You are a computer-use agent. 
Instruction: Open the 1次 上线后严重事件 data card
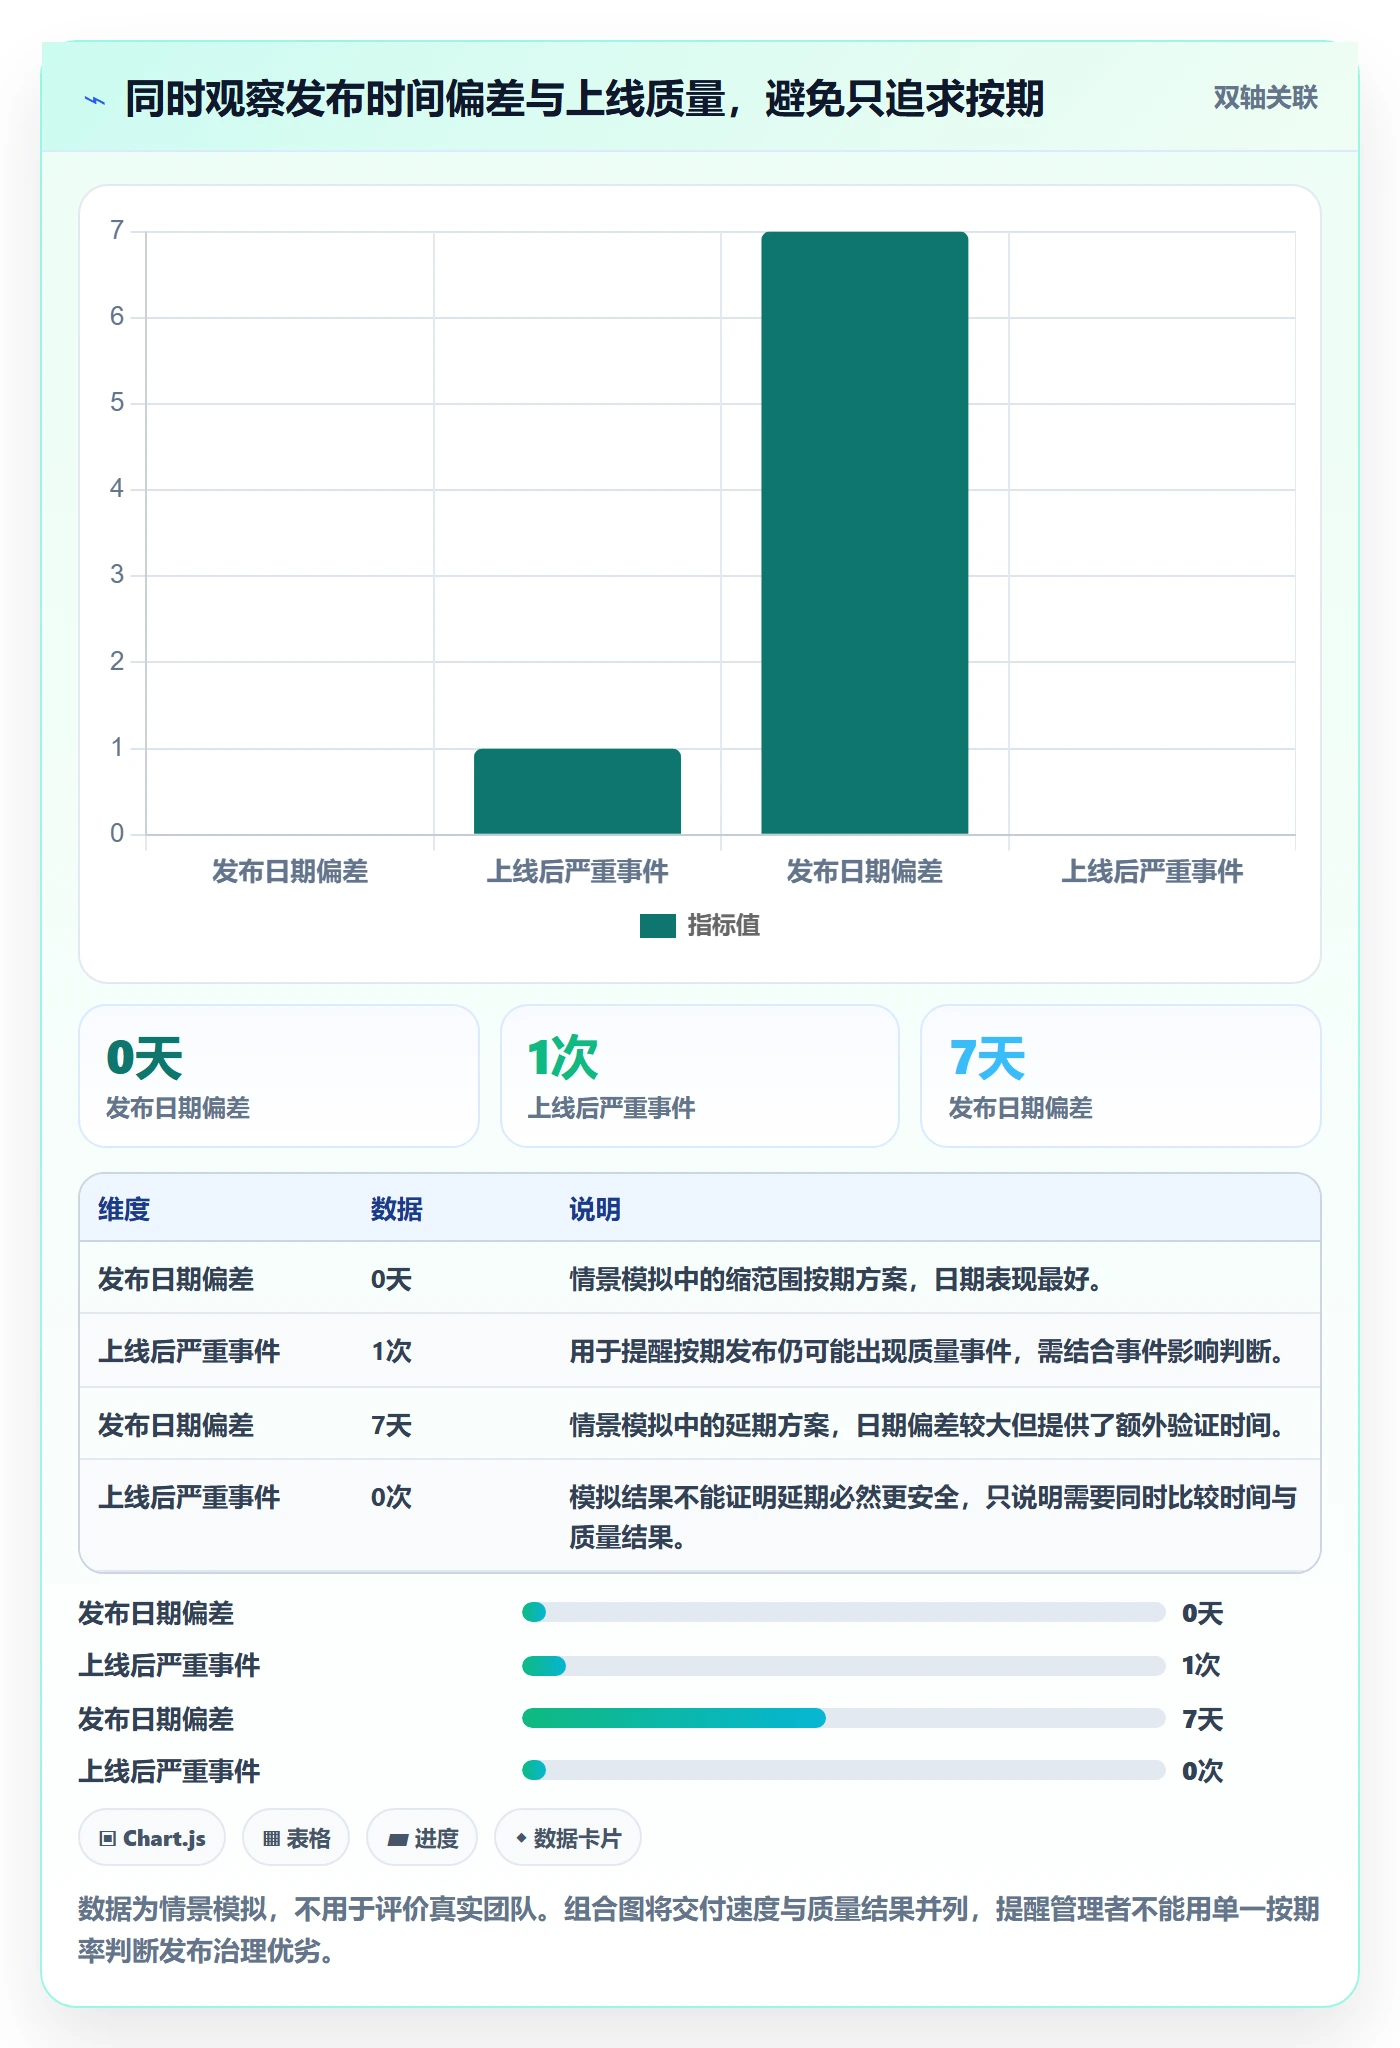(700, 1076)
